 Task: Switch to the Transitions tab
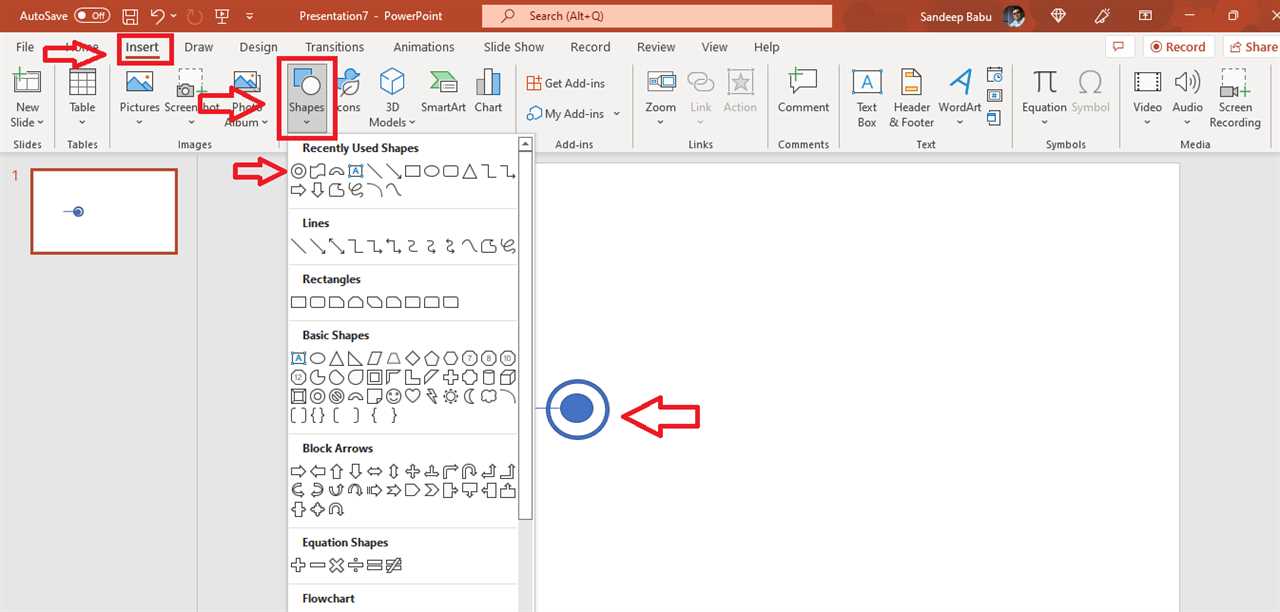pos(334,47)
